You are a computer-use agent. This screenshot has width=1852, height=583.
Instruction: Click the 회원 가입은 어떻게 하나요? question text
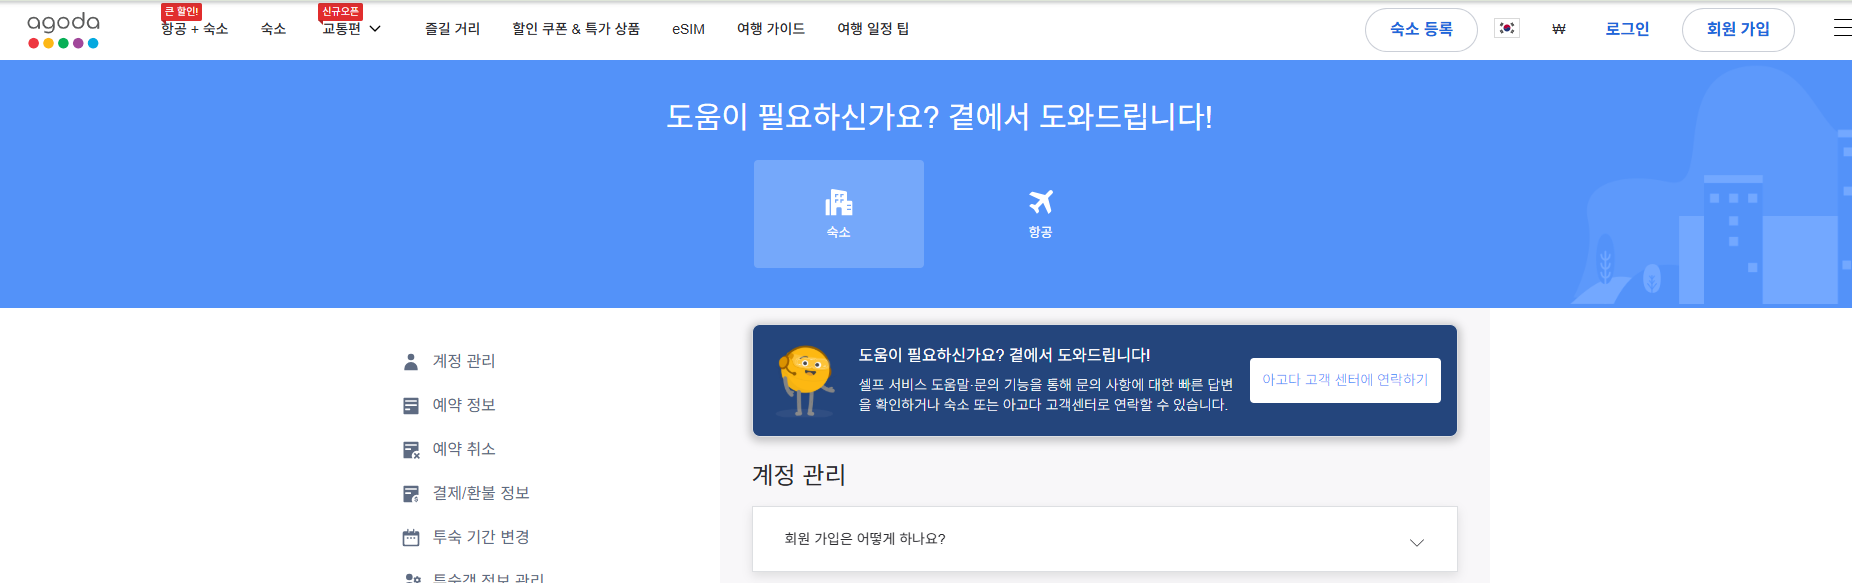(865, 539)
